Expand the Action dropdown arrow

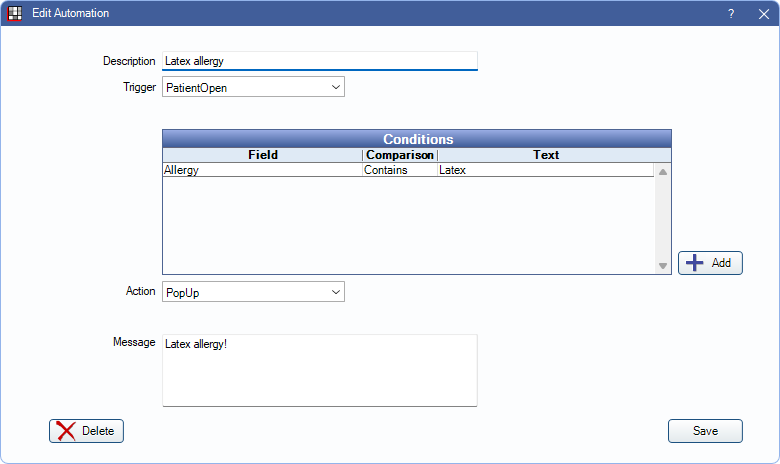pos(335,292)
